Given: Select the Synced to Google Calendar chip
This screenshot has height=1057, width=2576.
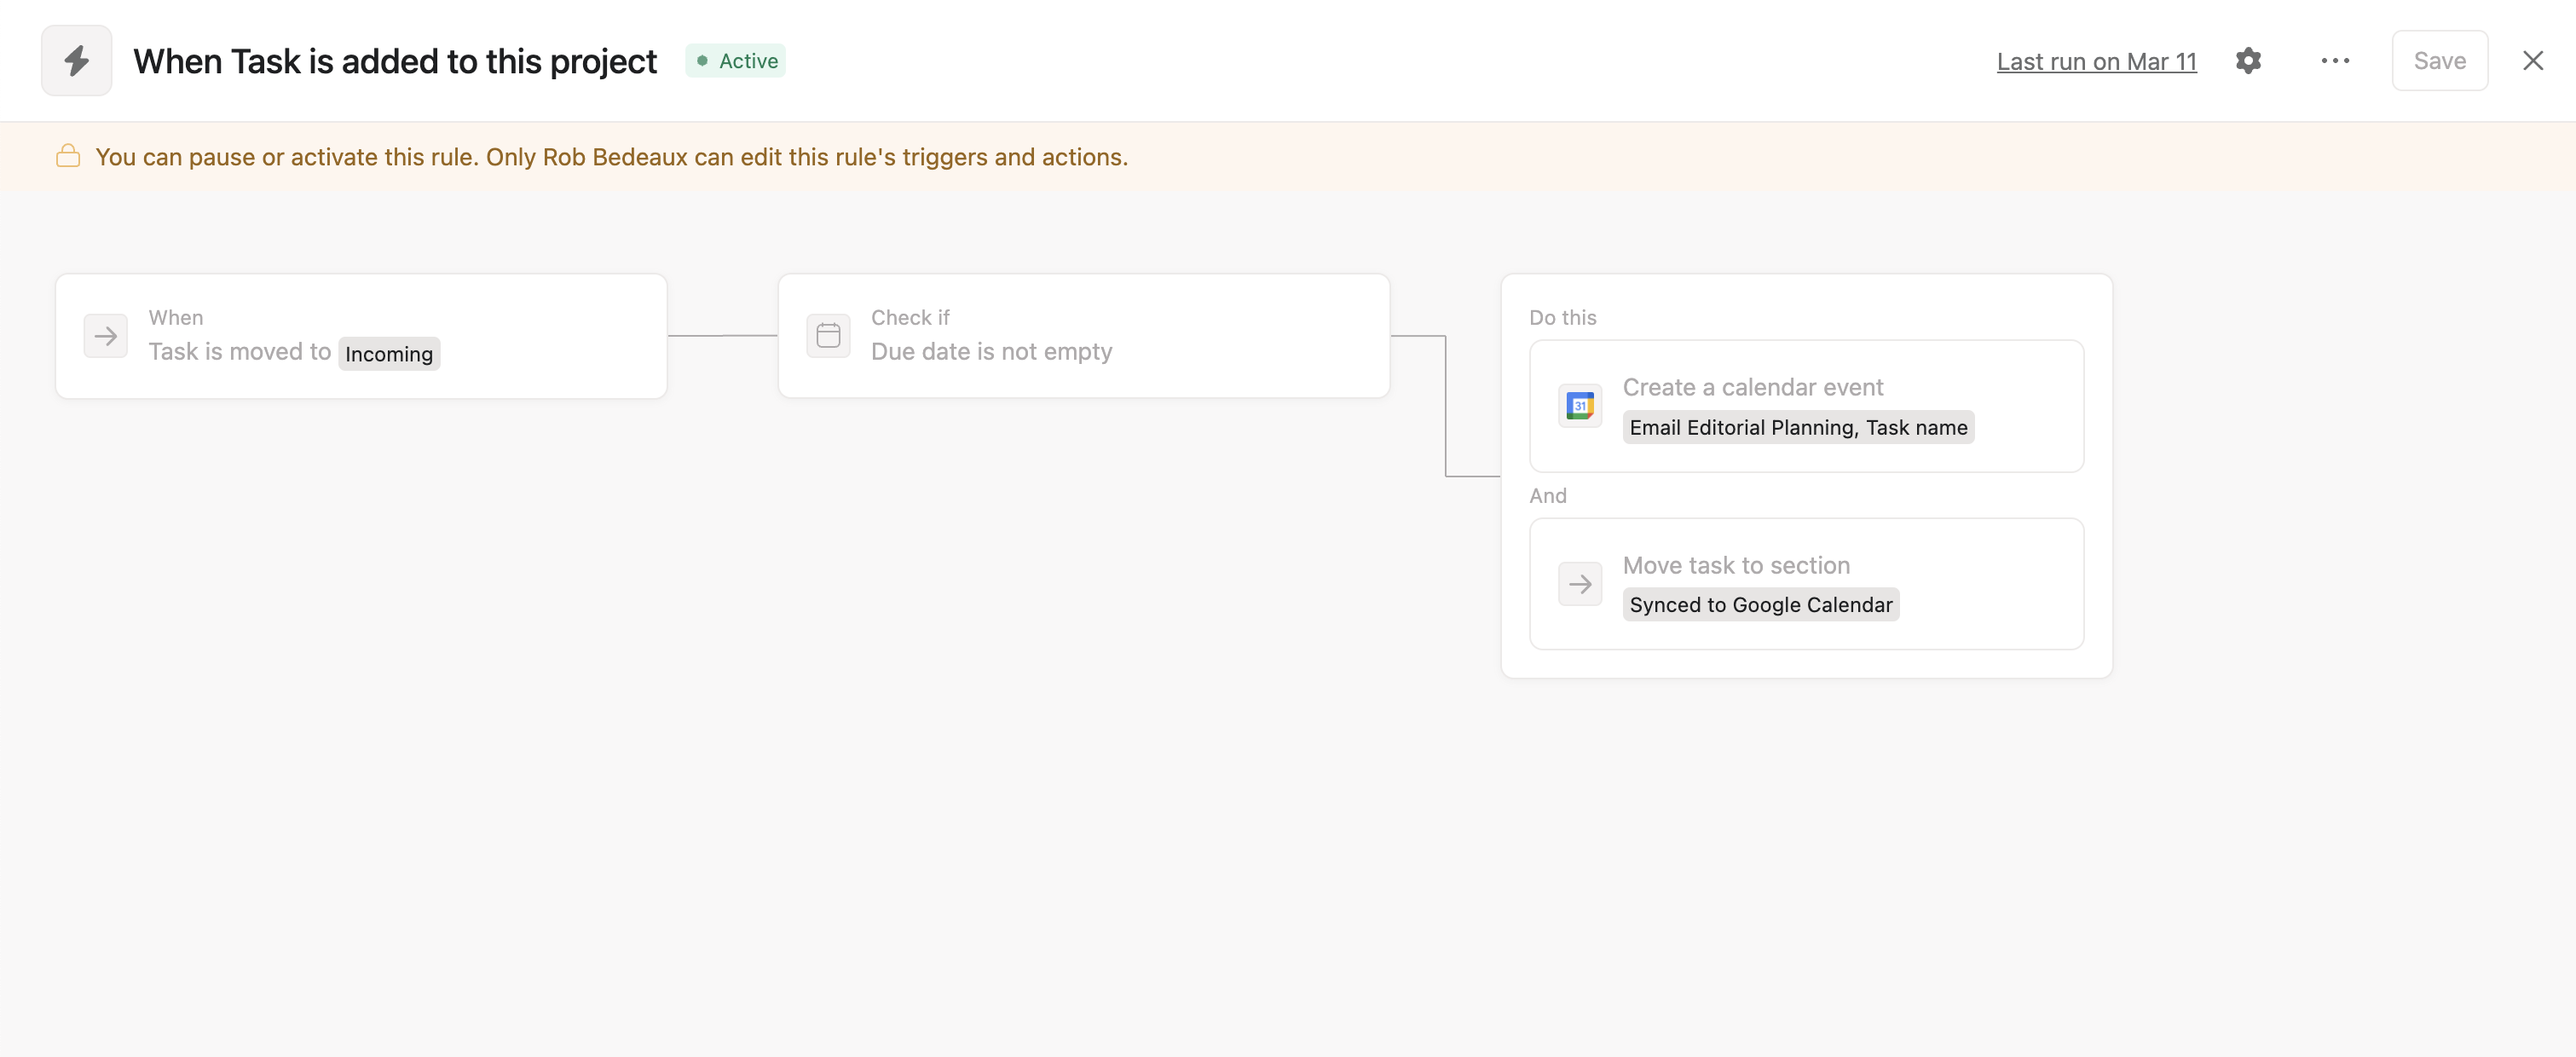Looking at the screenshot, I should pyautogui.click(x=1760, y=605).
